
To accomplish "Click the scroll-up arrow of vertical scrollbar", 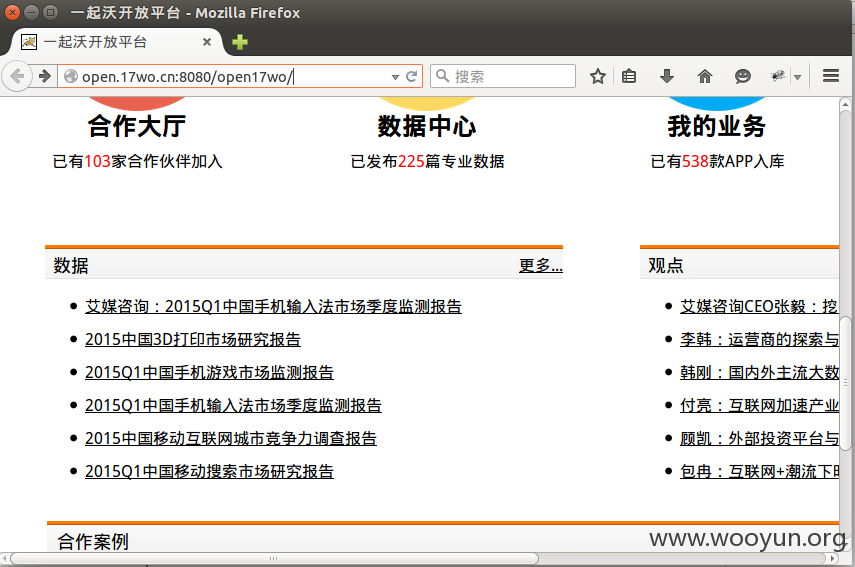I will point(846,104).
